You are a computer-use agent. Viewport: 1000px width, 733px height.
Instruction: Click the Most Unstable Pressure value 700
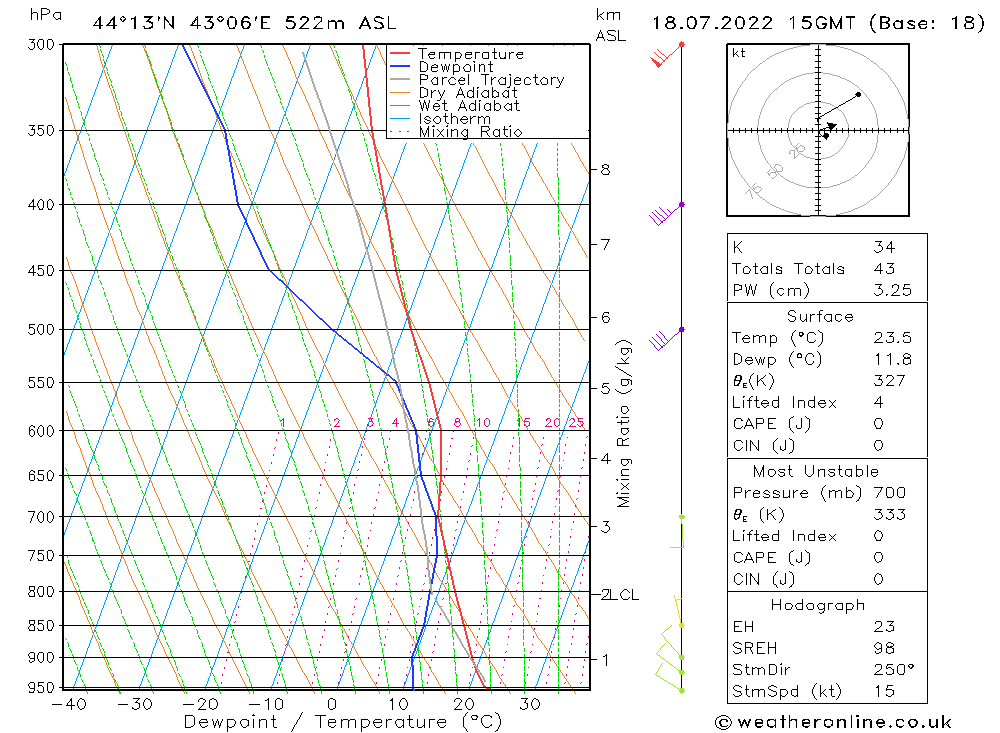[x=890, y=492]
